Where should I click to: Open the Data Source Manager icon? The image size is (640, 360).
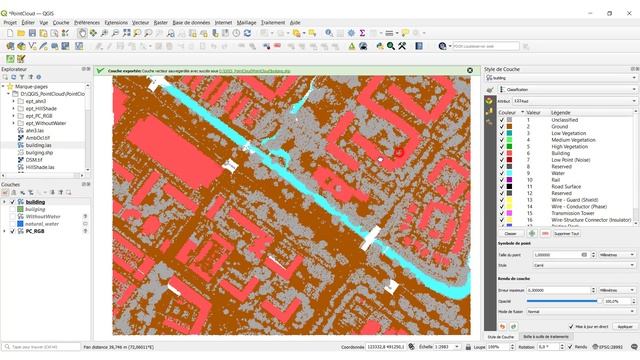[x=10, y=46]
